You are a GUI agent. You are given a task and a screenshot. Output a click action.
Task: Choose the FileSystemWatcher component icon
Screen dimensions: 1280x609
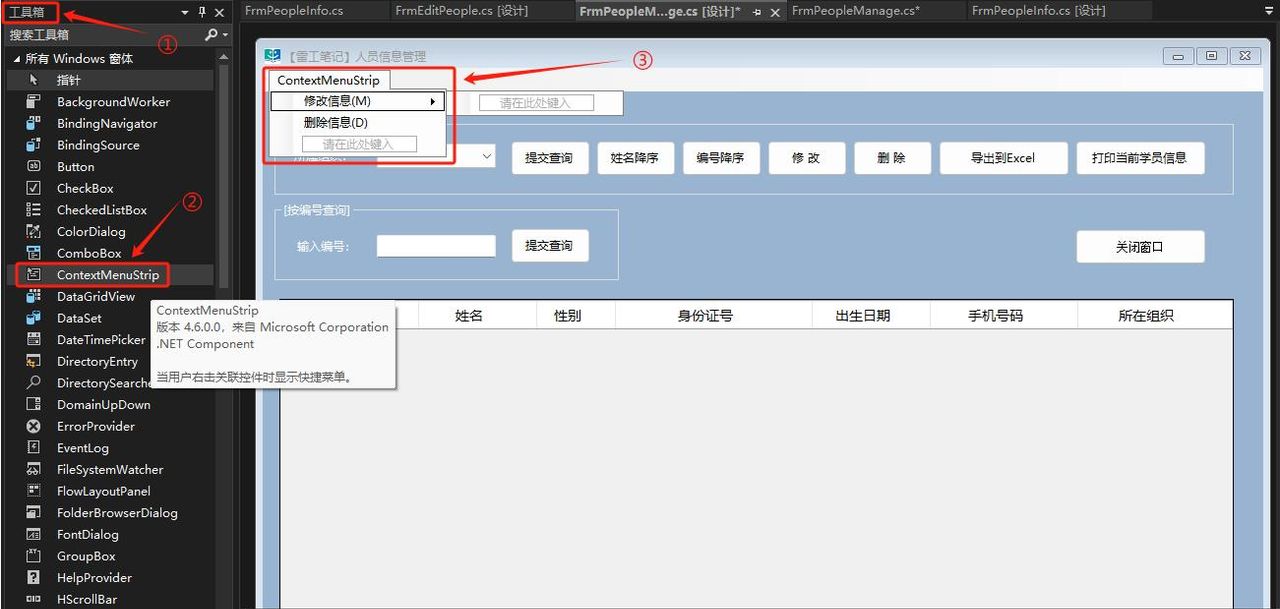(34, 470)
